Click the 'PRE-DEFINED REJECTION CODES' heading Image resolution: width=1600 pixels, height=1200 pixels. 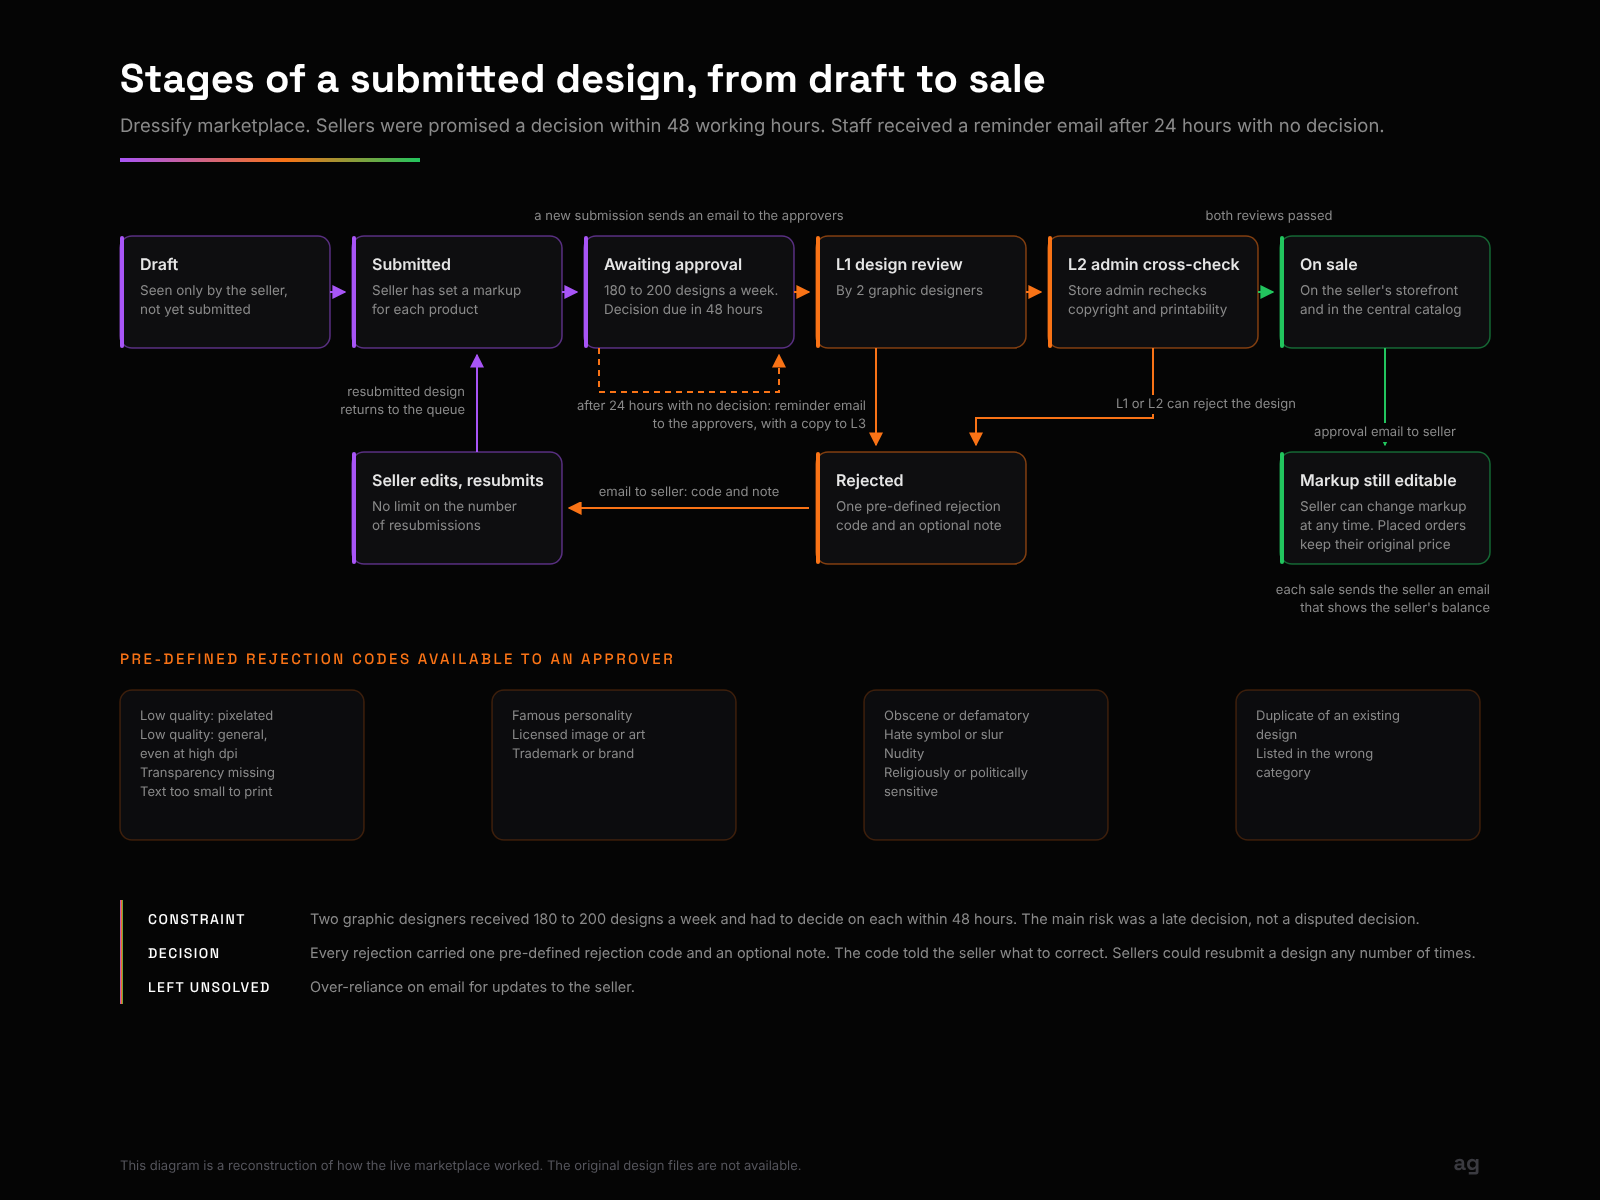tap(397, 659)
